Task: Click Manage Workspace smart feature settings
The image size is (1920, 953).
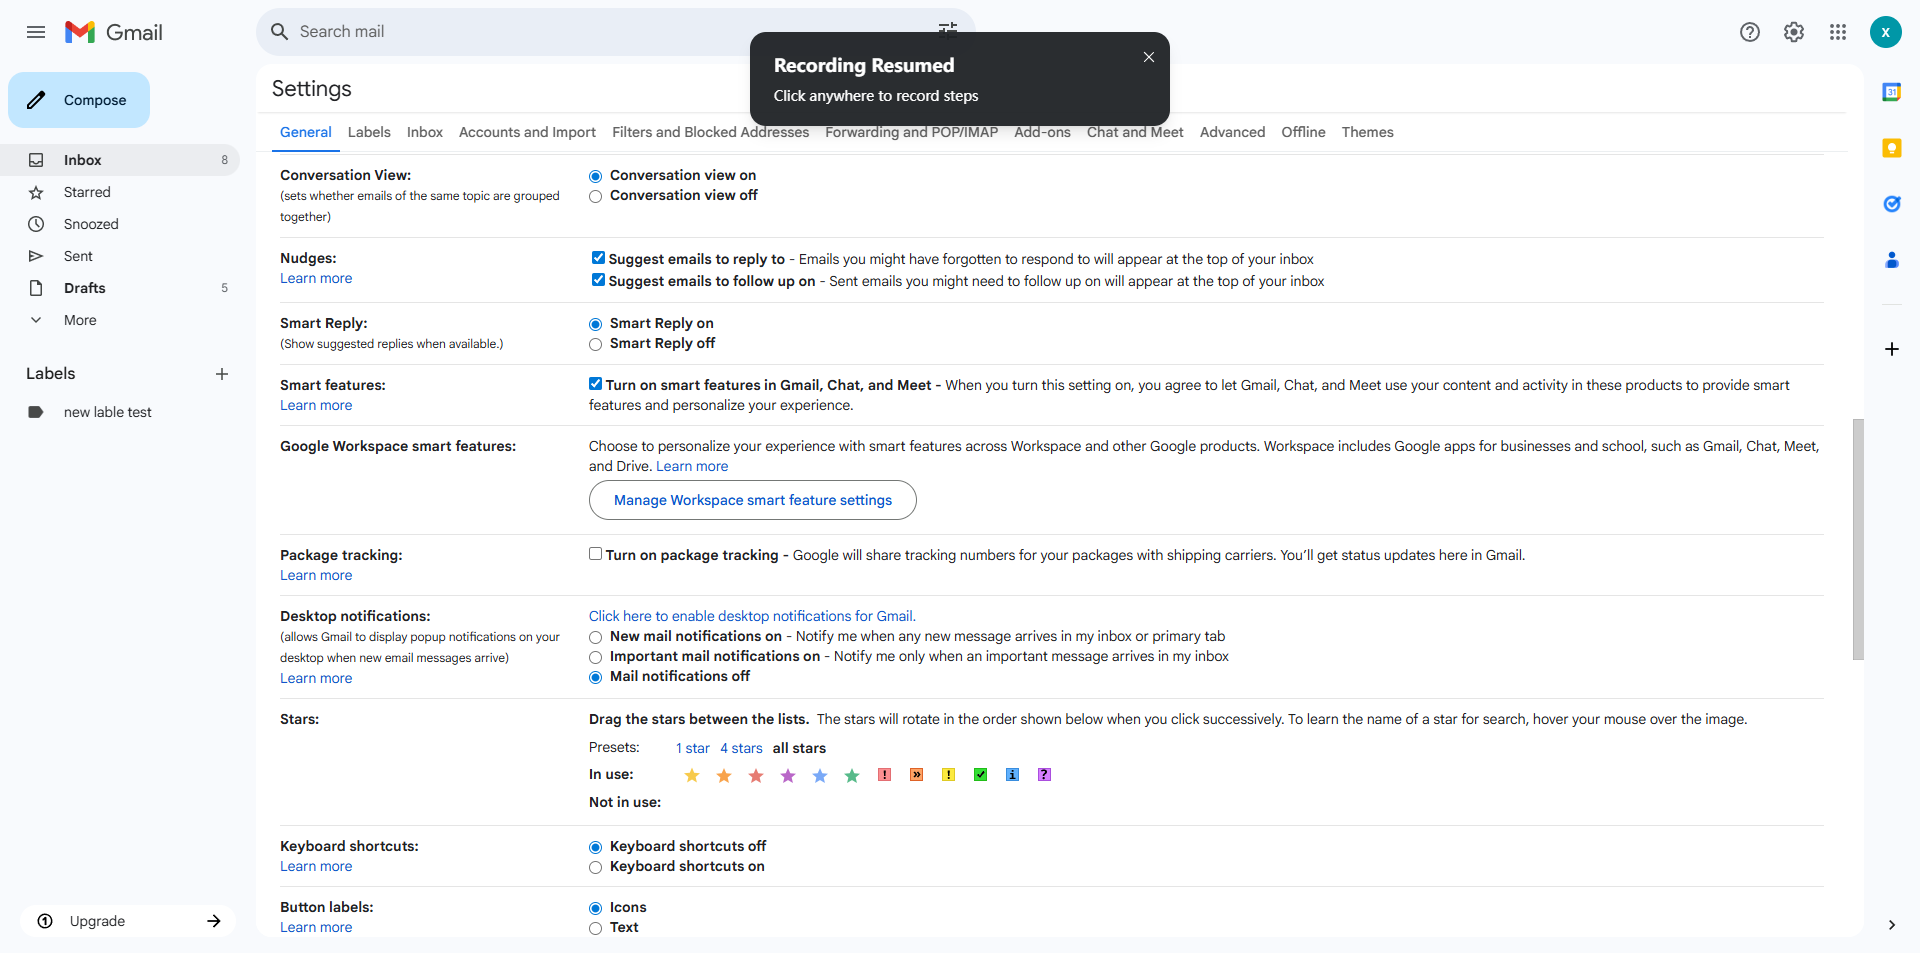Action: 753,500
